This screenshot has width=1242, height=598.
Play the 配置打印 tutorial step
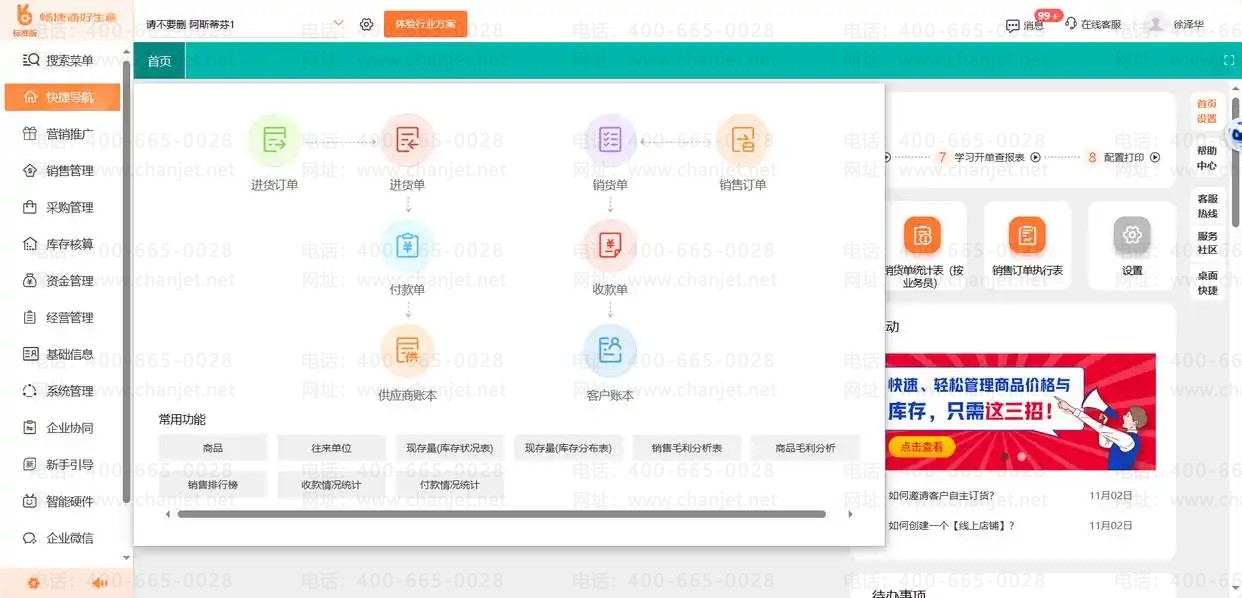pos(1155,157)
